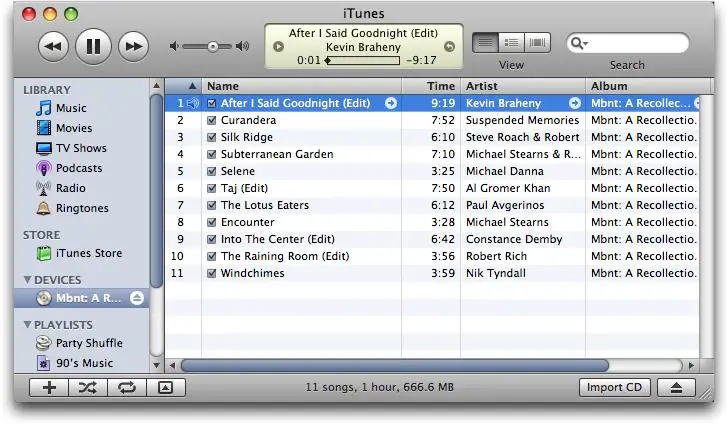
Task: Switch to grouped album view
Action: (x=512, y=43)
